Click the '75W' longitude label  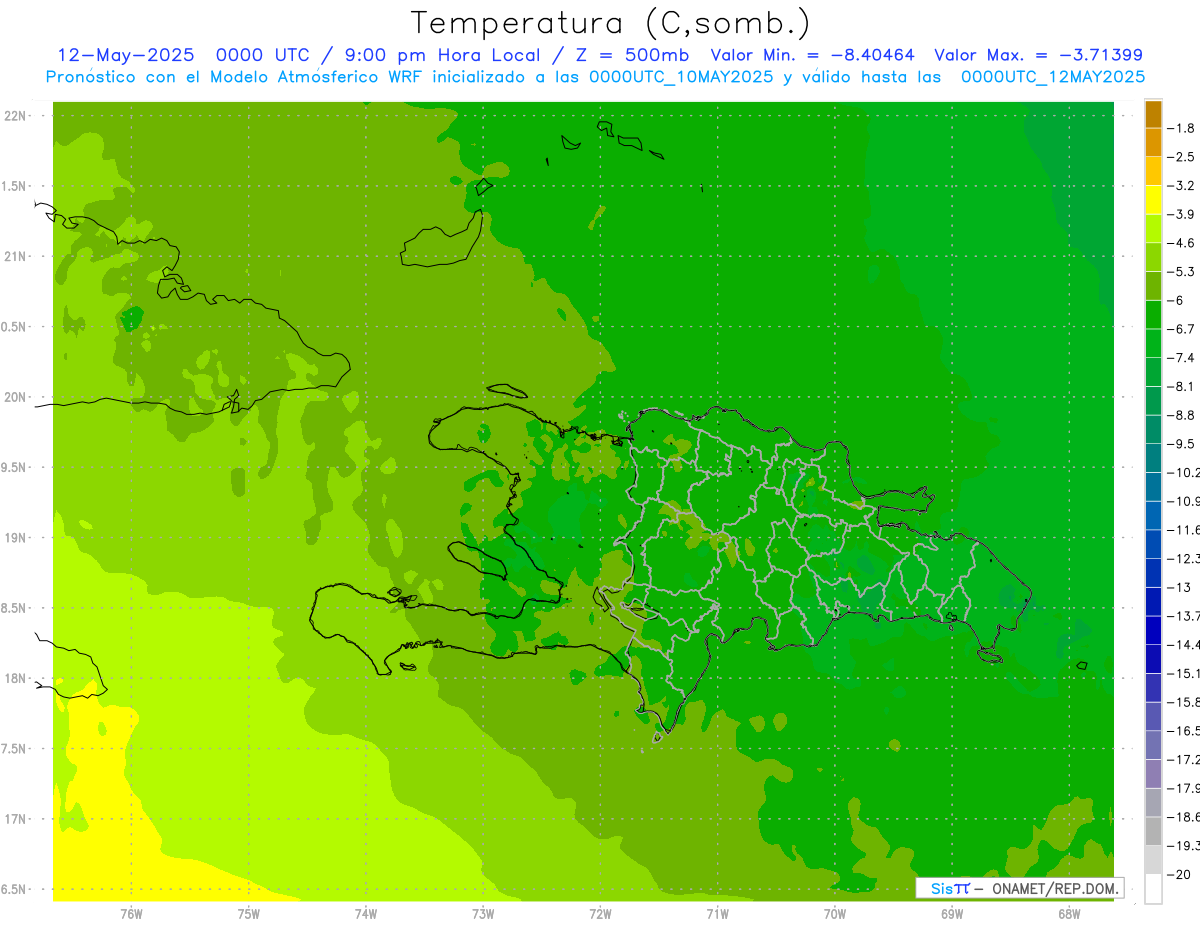249,913
